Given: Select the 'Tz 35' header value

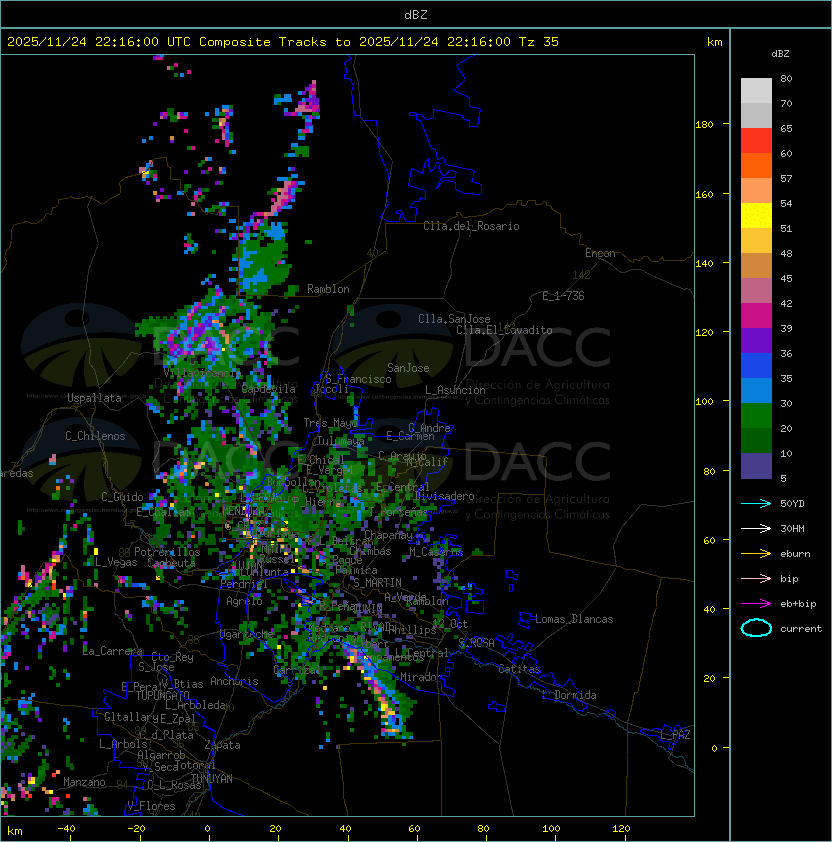Looking at the screenshot, I should (x=539, y=42).
